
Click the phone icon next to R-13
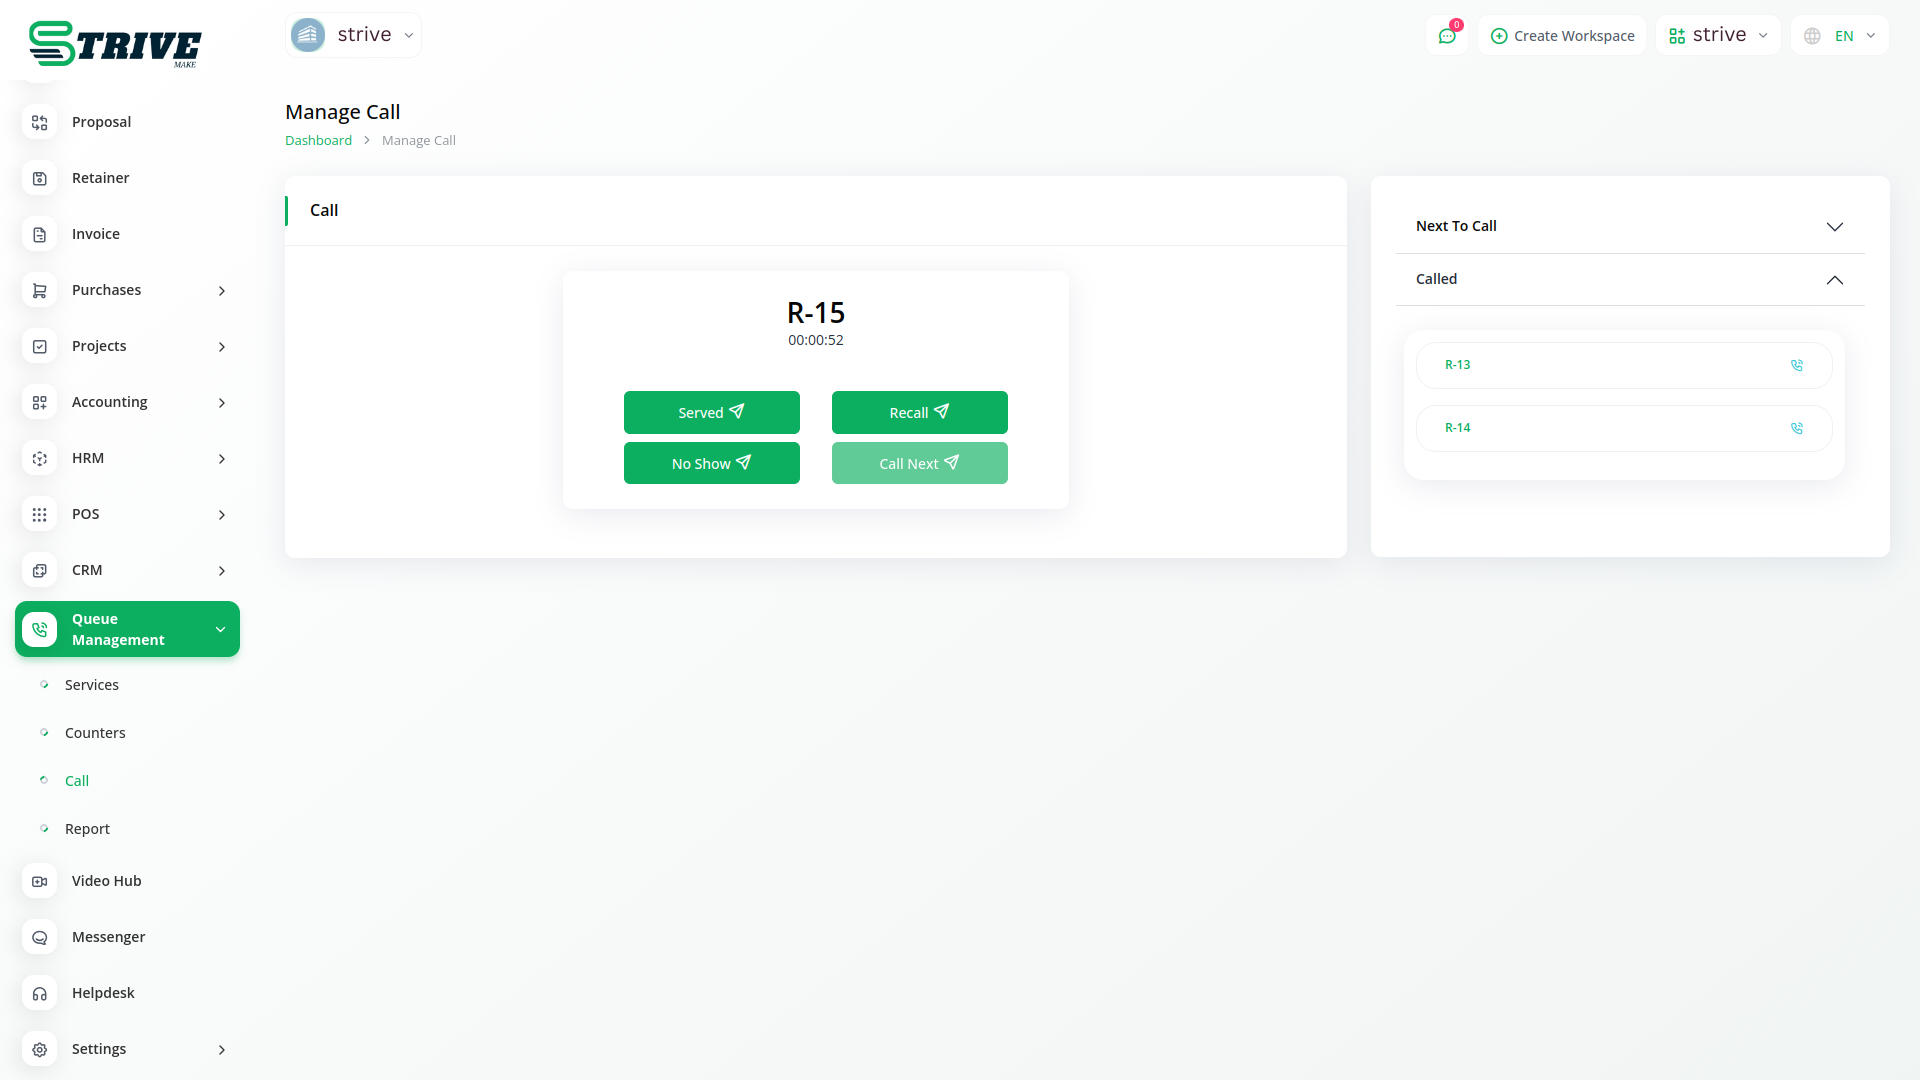point(1796,365)
